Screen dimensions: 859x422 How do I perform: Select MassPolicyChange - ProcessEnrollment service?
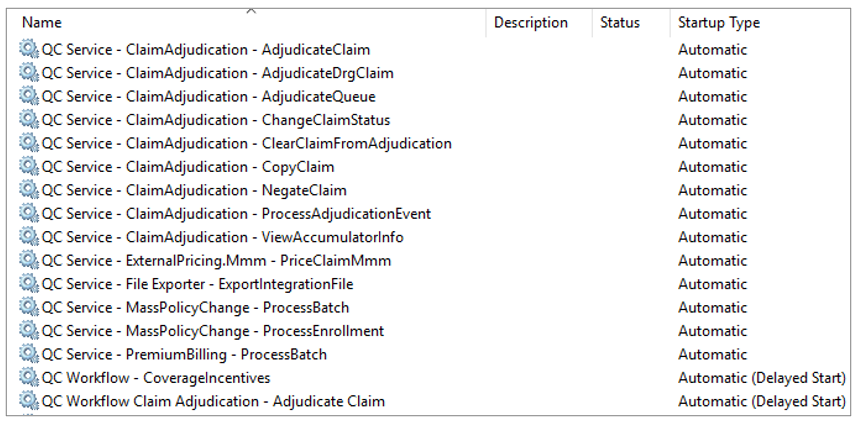pyautogui.click(x=213, y=331)
